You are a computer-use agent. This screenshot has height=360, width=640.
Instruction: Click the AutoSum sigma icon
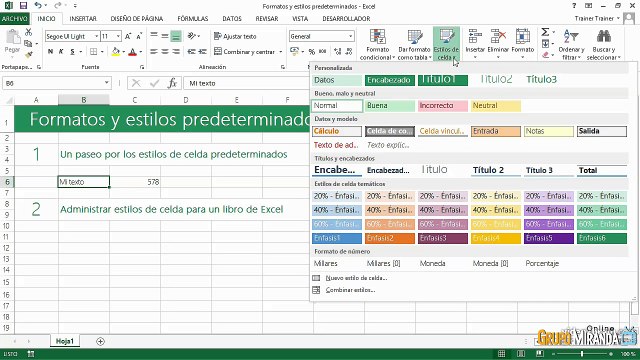545,32
